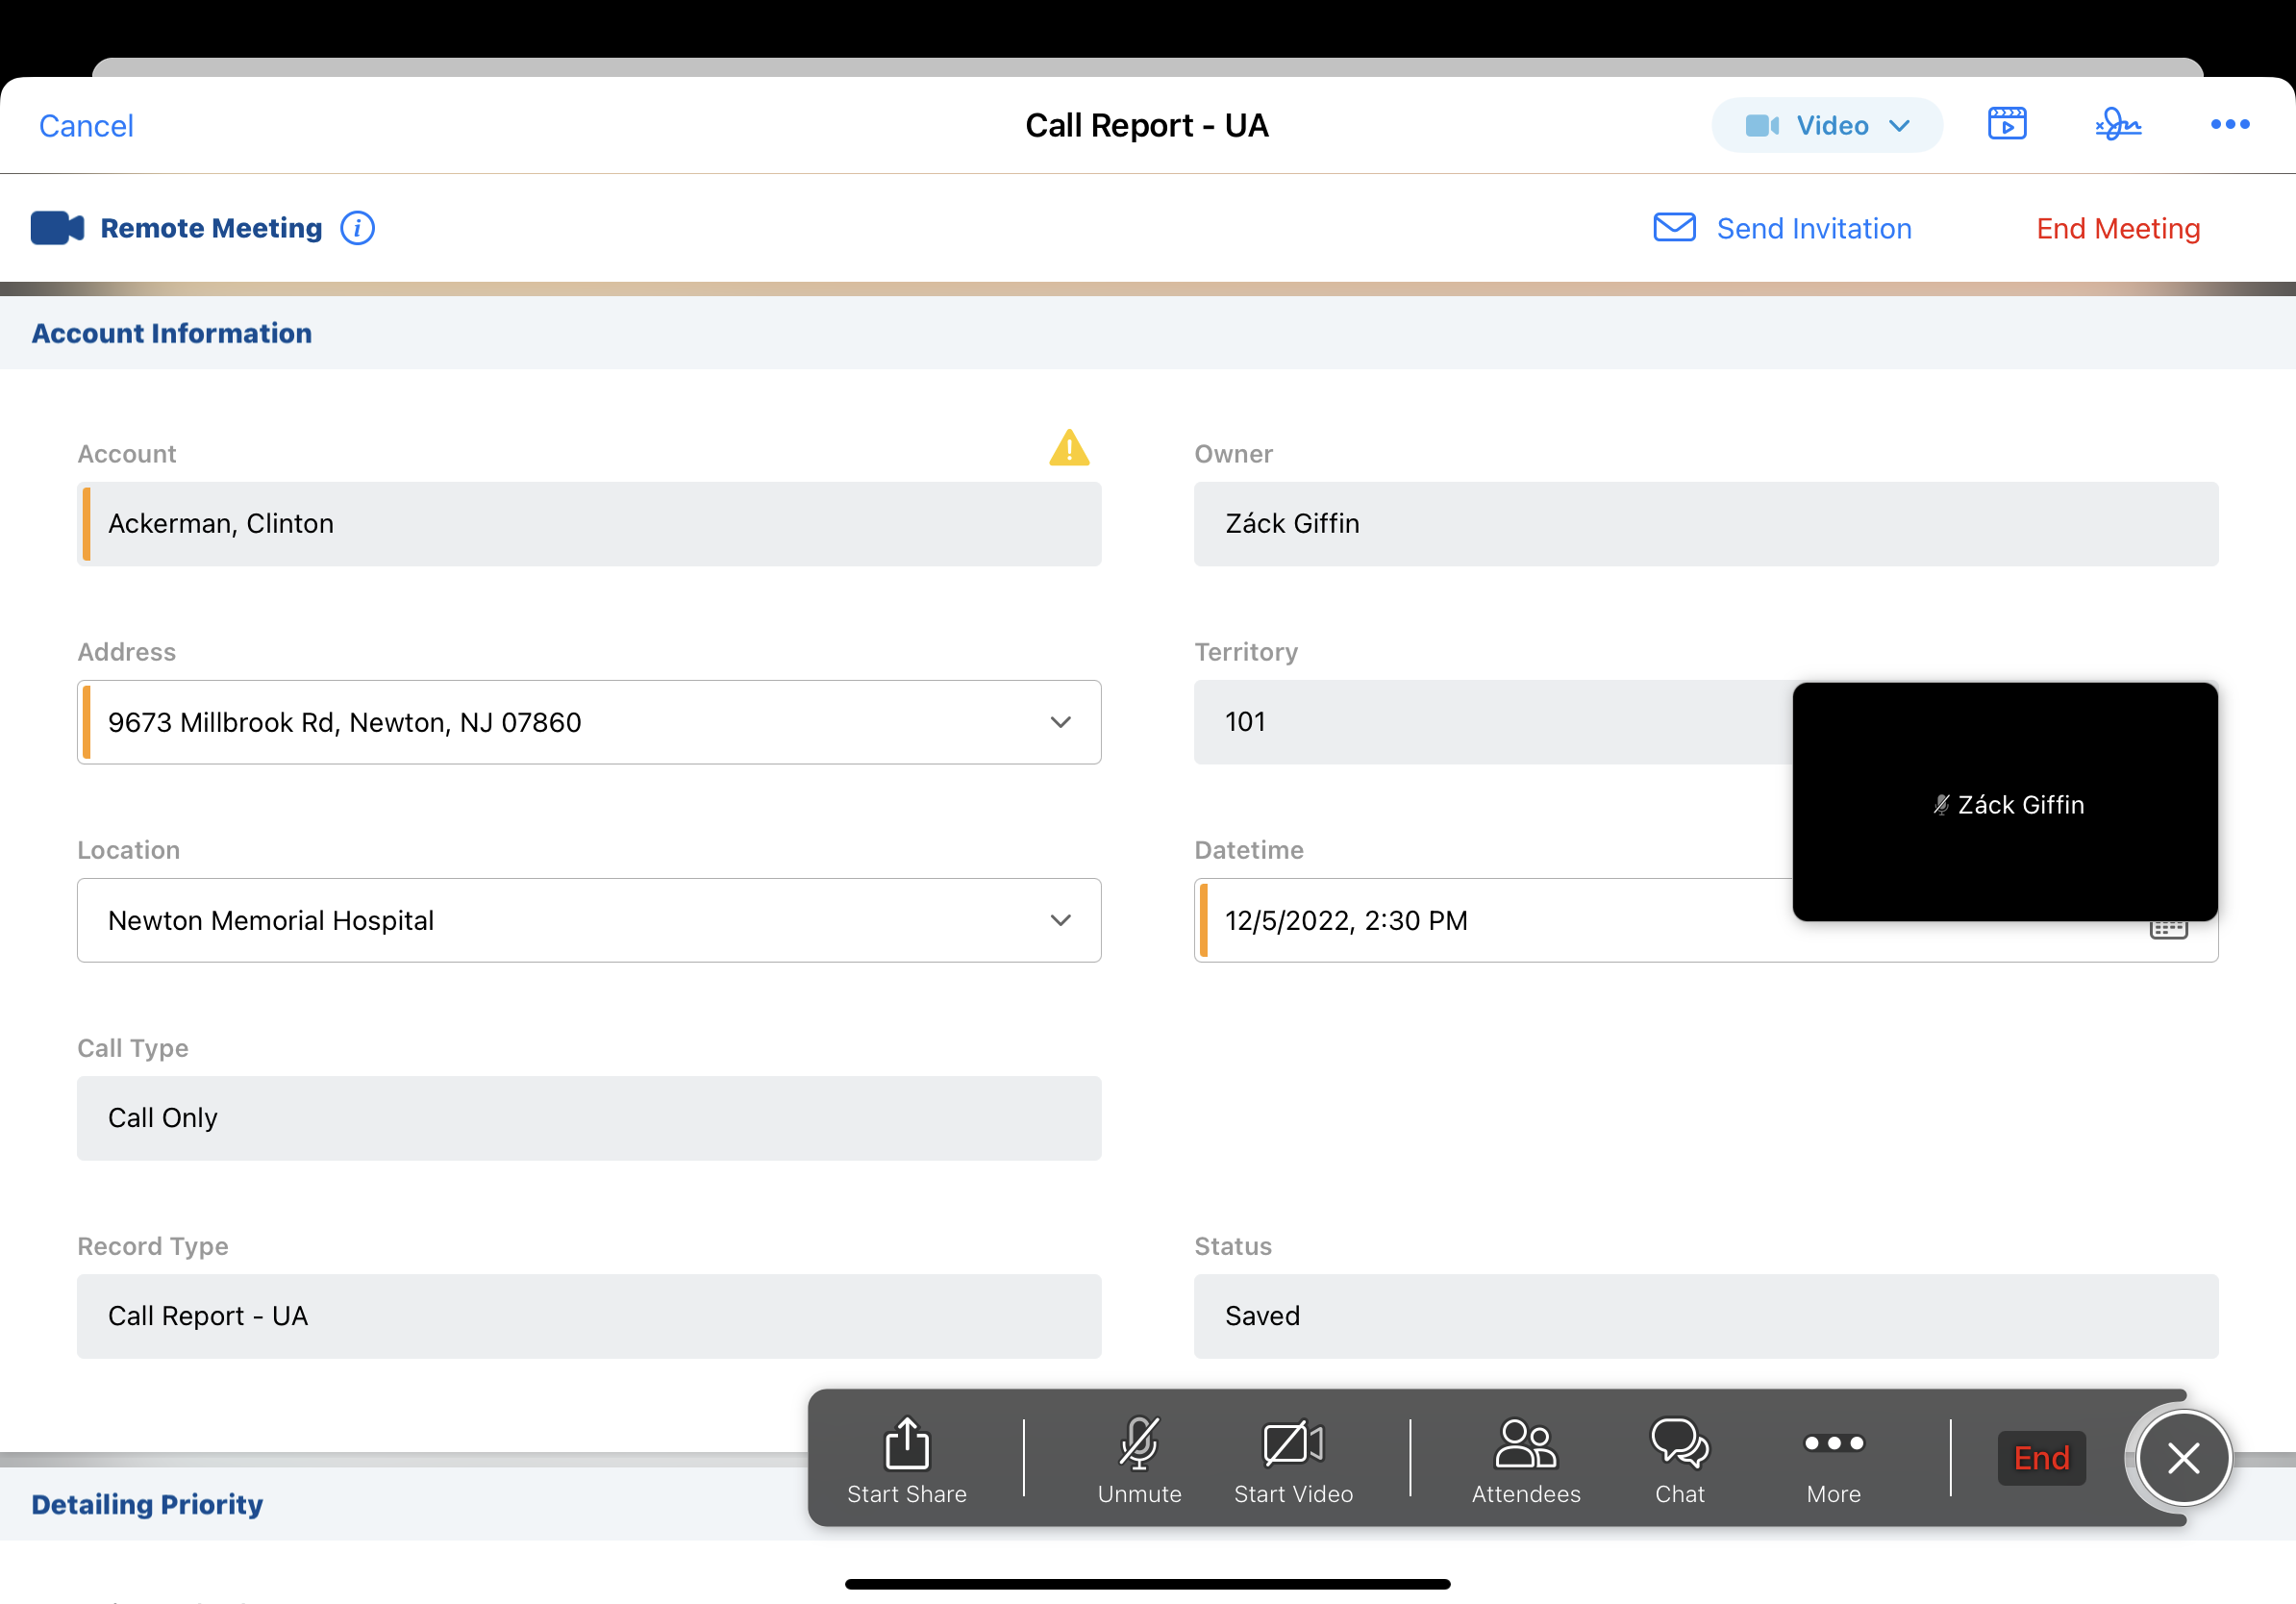This screenshot has height=1604, width=2296.
Task: Cancel the call report
Action: 86,126
